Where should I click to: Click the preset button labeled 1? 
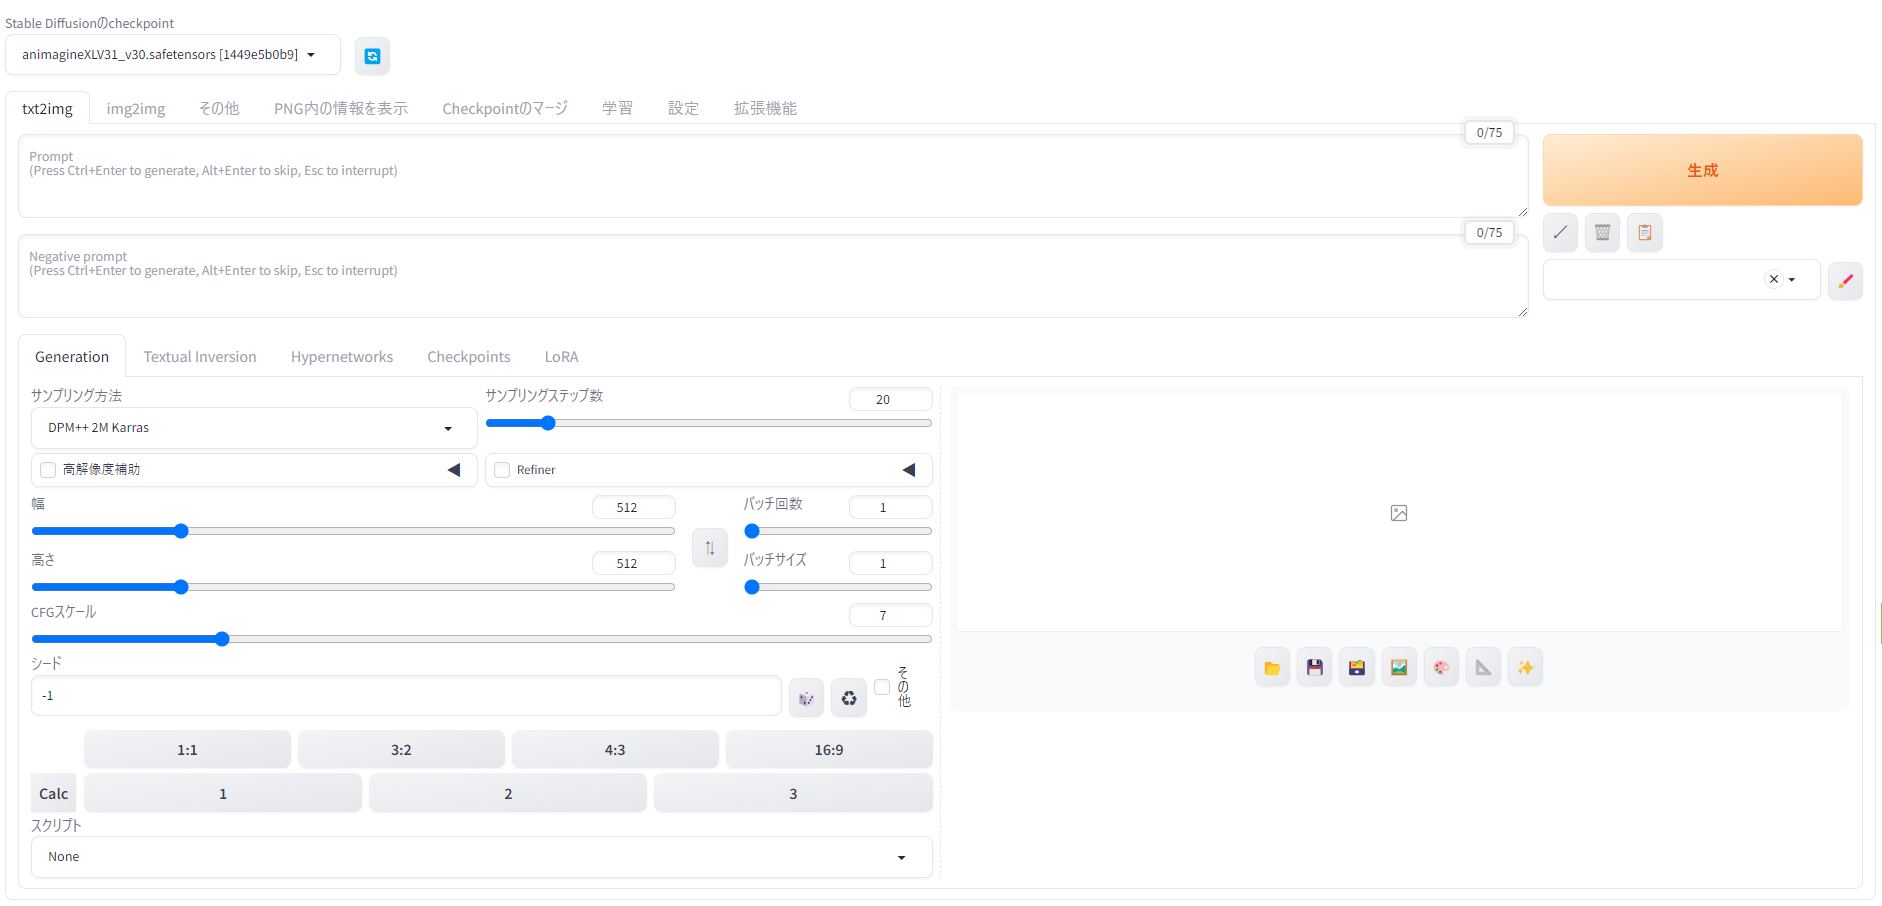[x=223, y=794]
